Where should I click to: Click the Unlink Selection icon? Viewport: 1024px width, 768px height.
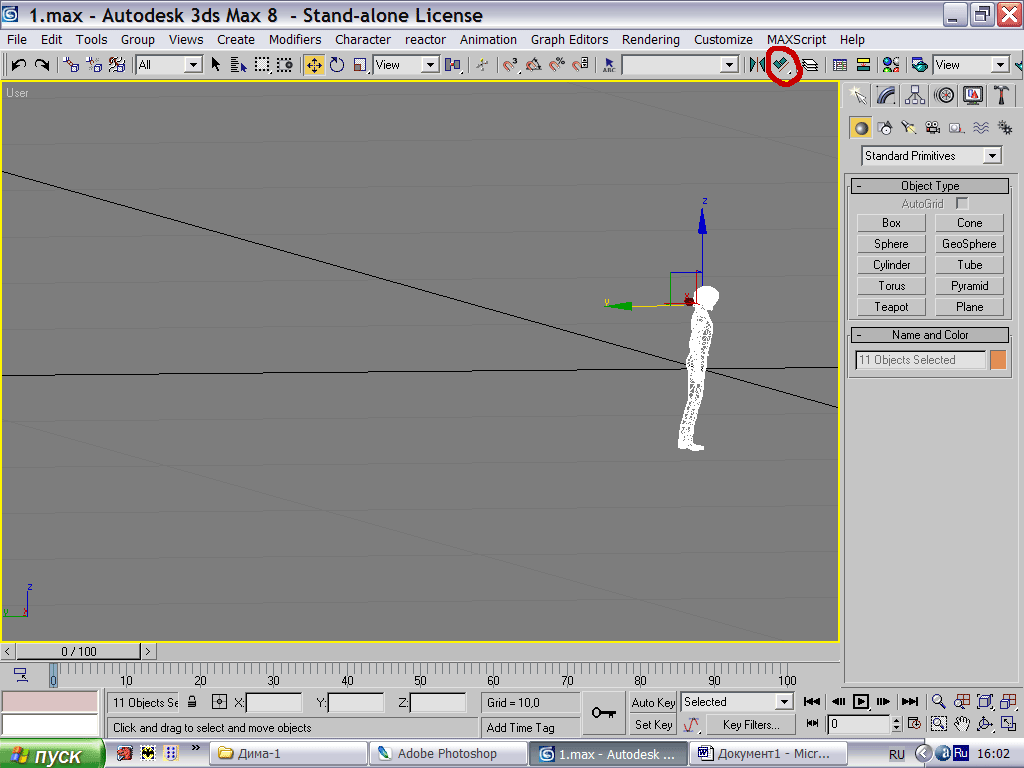point(94,65)
